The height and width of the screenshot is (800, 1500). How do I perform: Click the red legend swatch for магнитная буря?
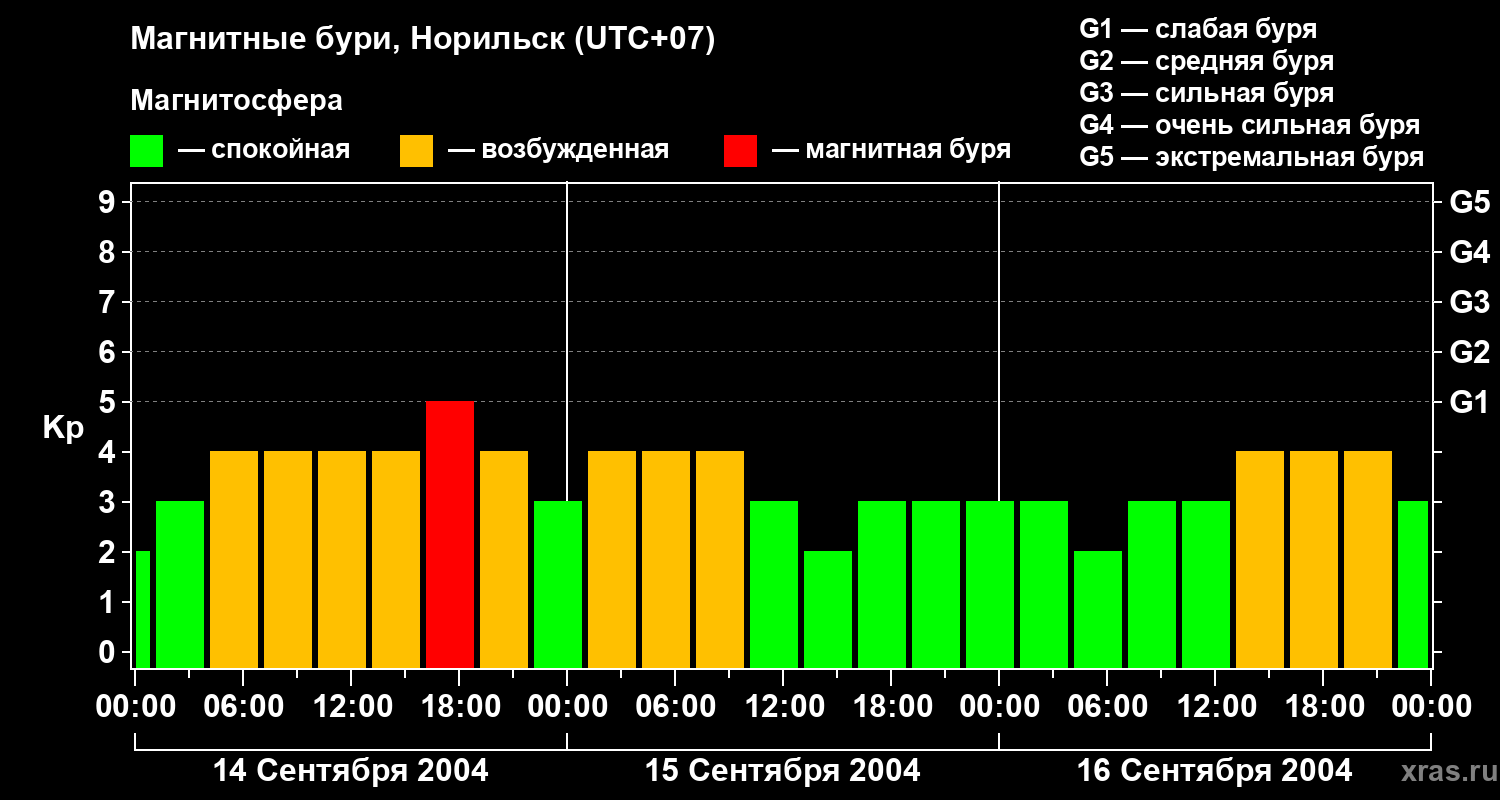[x=740, y=151]
